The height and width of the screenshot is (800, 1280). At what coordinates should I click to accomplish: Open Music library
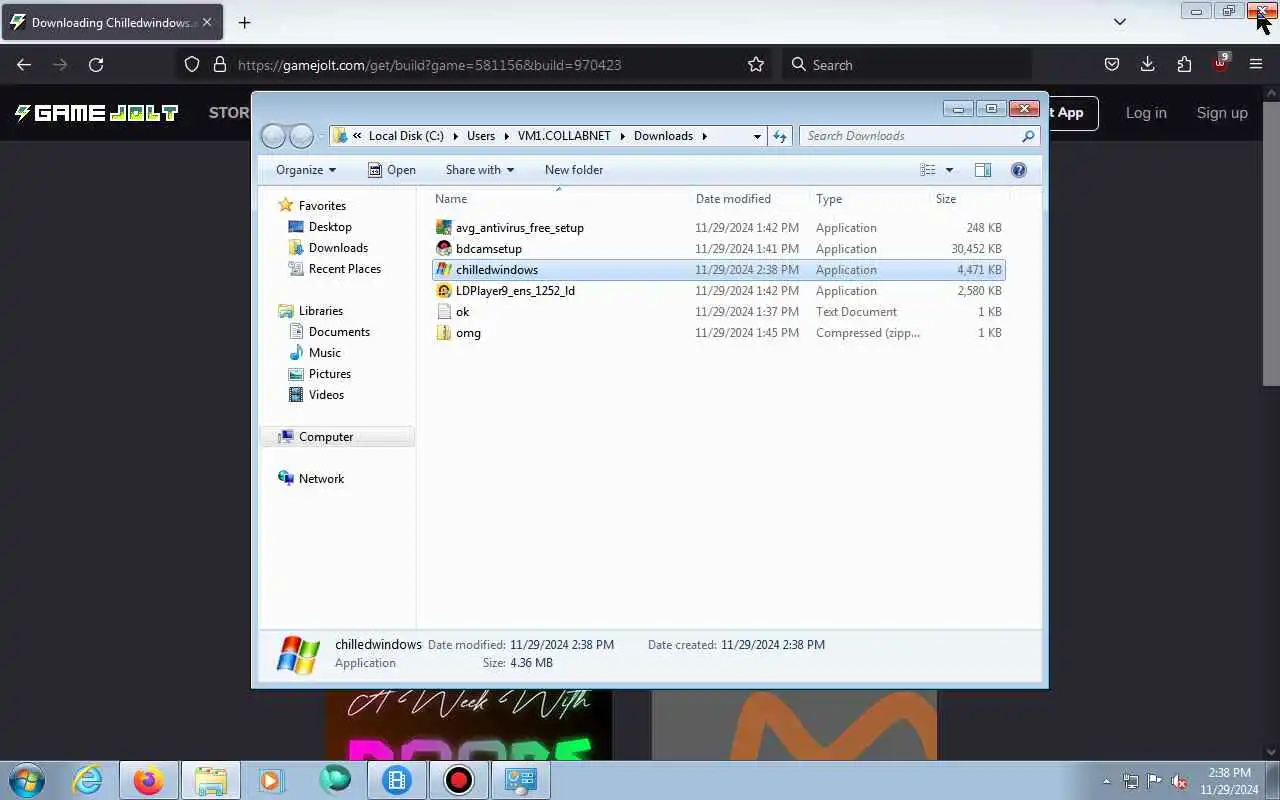[x=324, y=353]
